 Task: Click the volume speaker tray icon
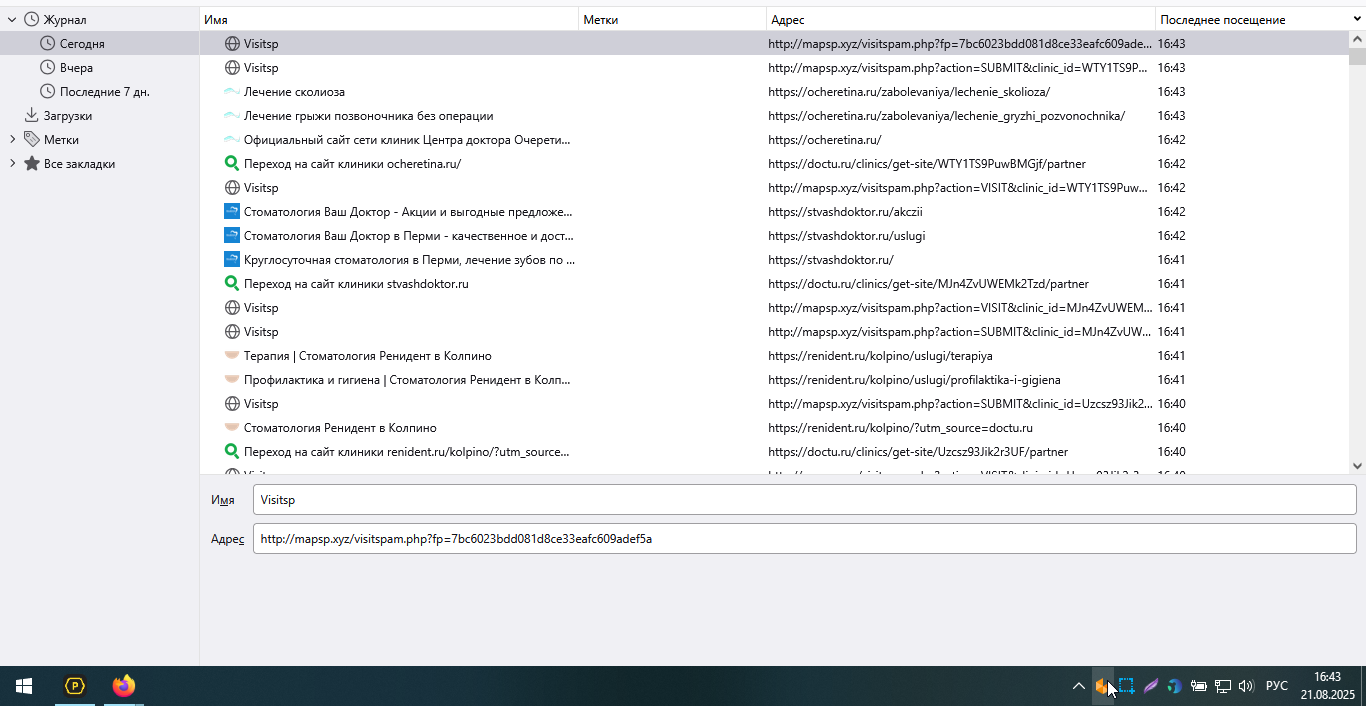1246,686
